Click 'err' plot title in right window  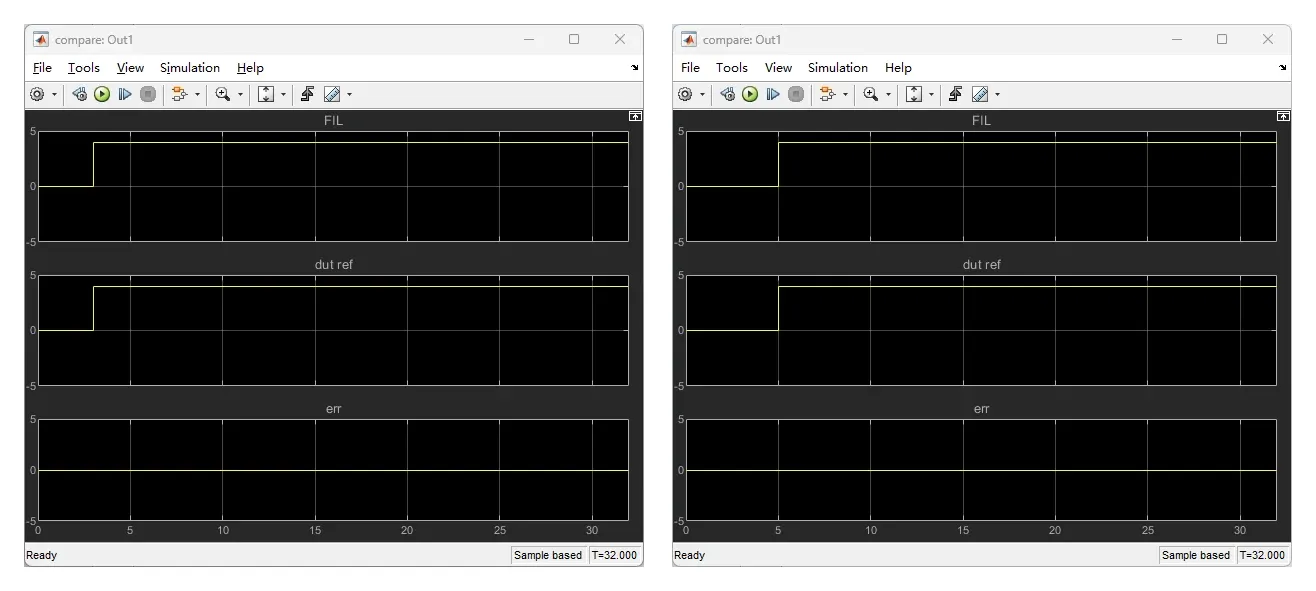click(982, 409)
